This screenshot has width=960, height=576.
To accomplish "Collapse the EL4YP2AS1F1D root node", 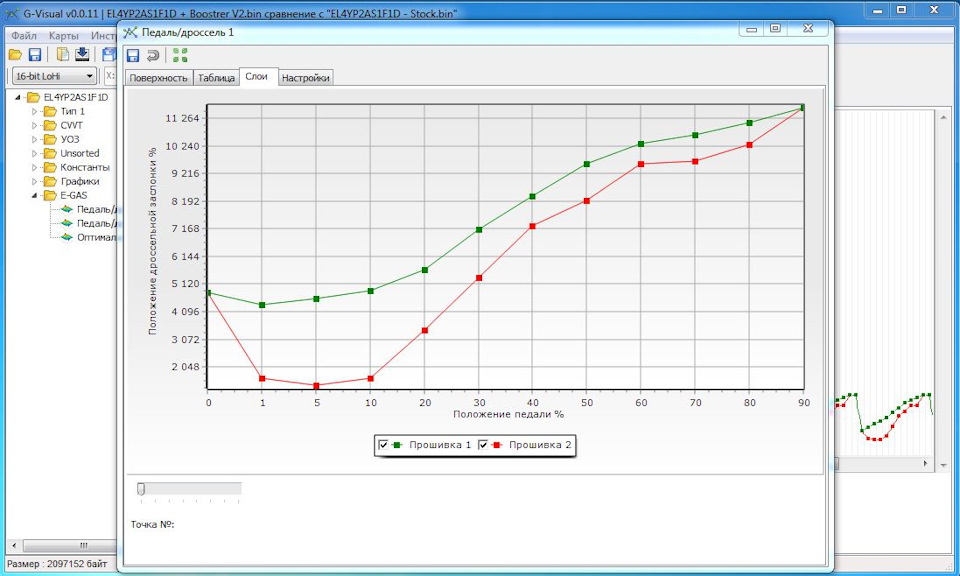I will click(x=18, y=97).
